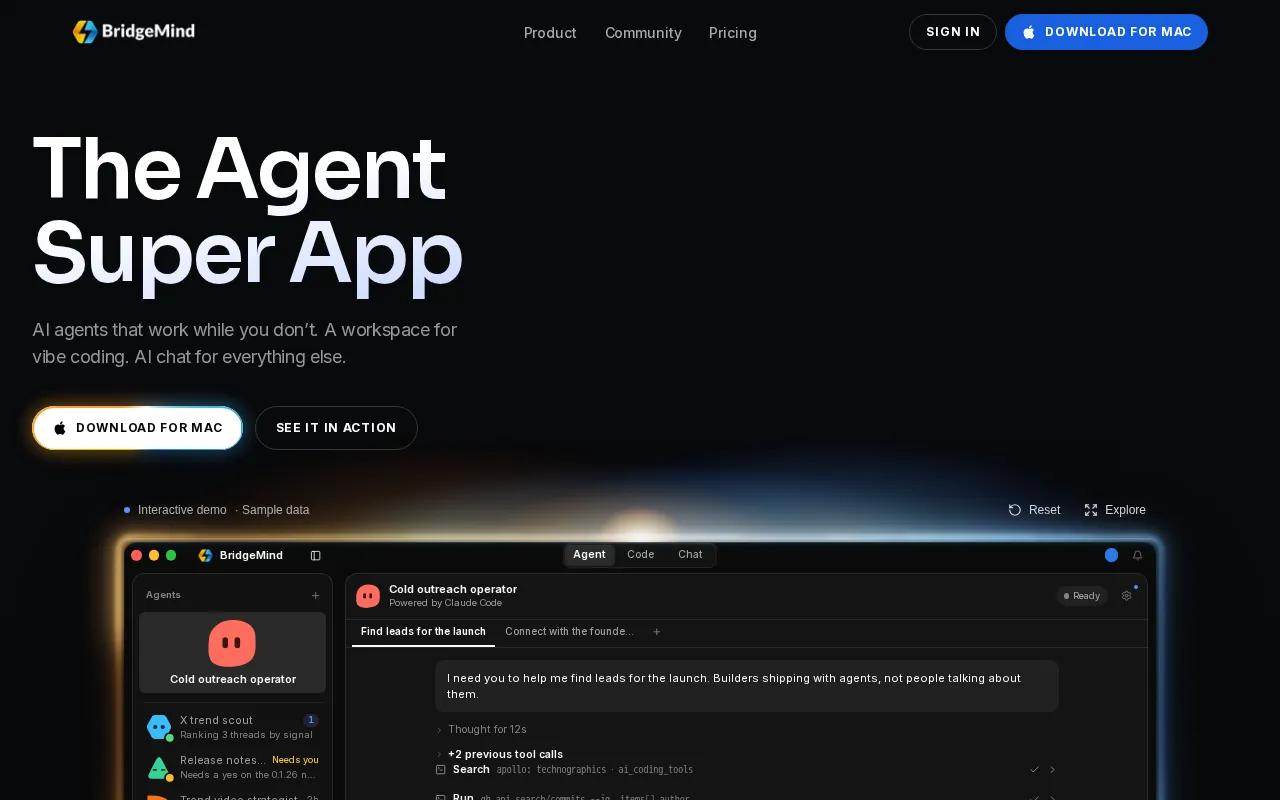Click the X trend scout unread badge 1
The image size is (1280, 800).
click(x=311, y=720)
